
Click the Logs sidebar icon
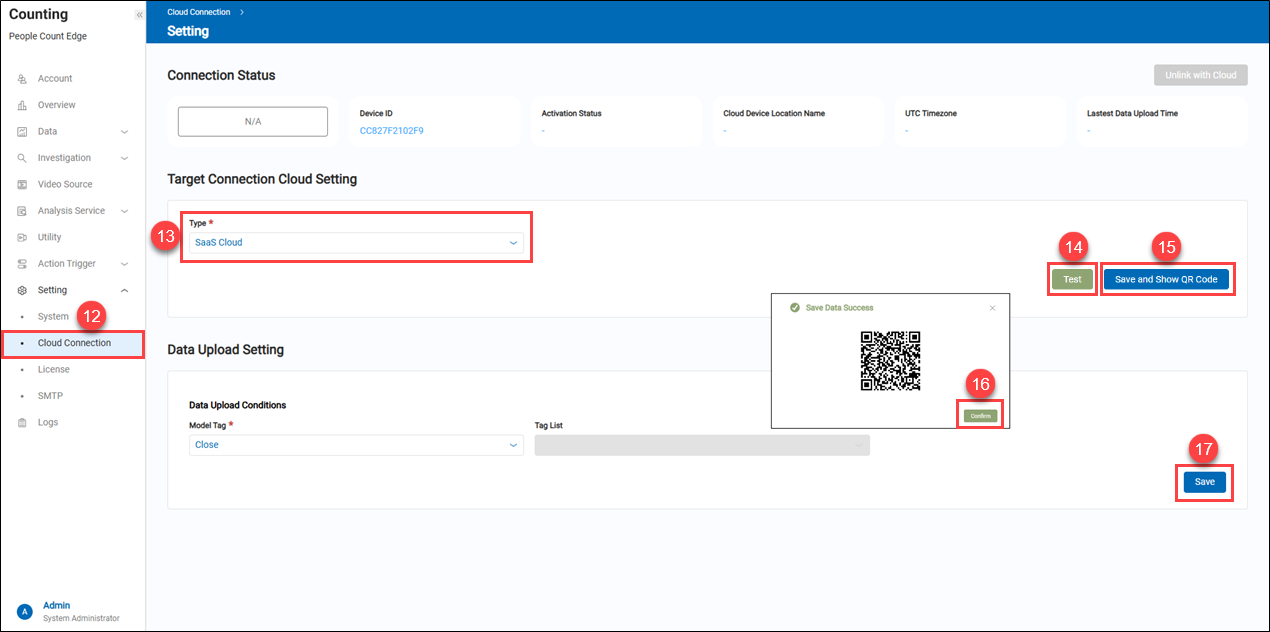click(x=22, y=423)
